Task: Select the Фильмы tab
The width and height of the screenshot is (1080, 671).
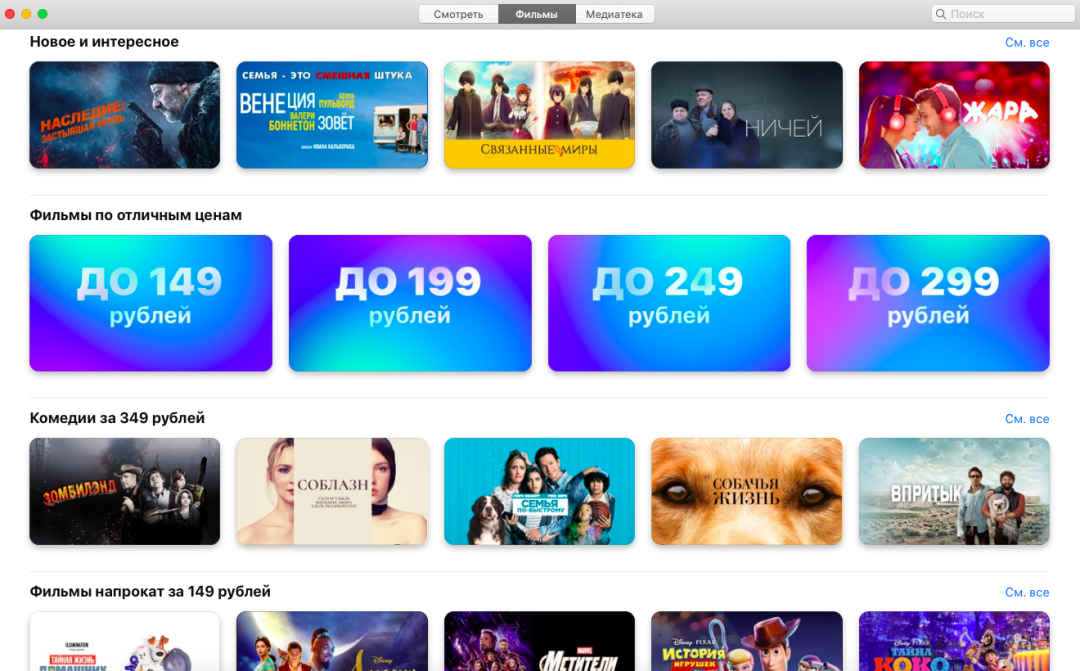Action: coord(537,14)
